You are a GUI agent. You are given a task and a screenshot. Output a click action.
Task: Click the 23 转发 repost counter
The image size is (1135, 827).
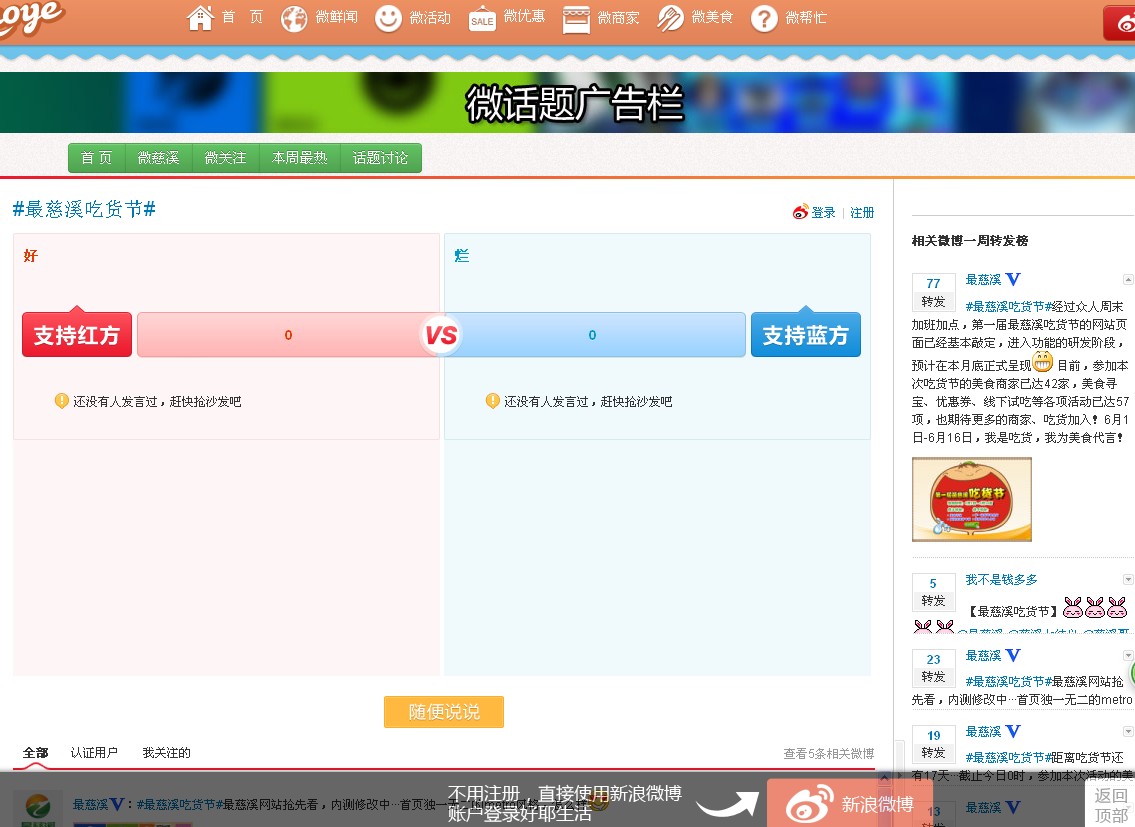(934, 668)
